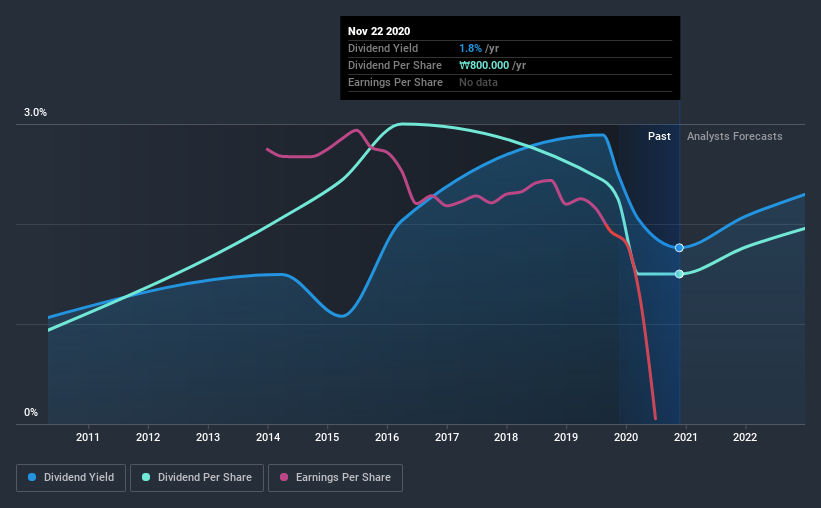Select the teal dividend per share data marker
This screenshot has height=508, width=821.
(x=679, y=274)
